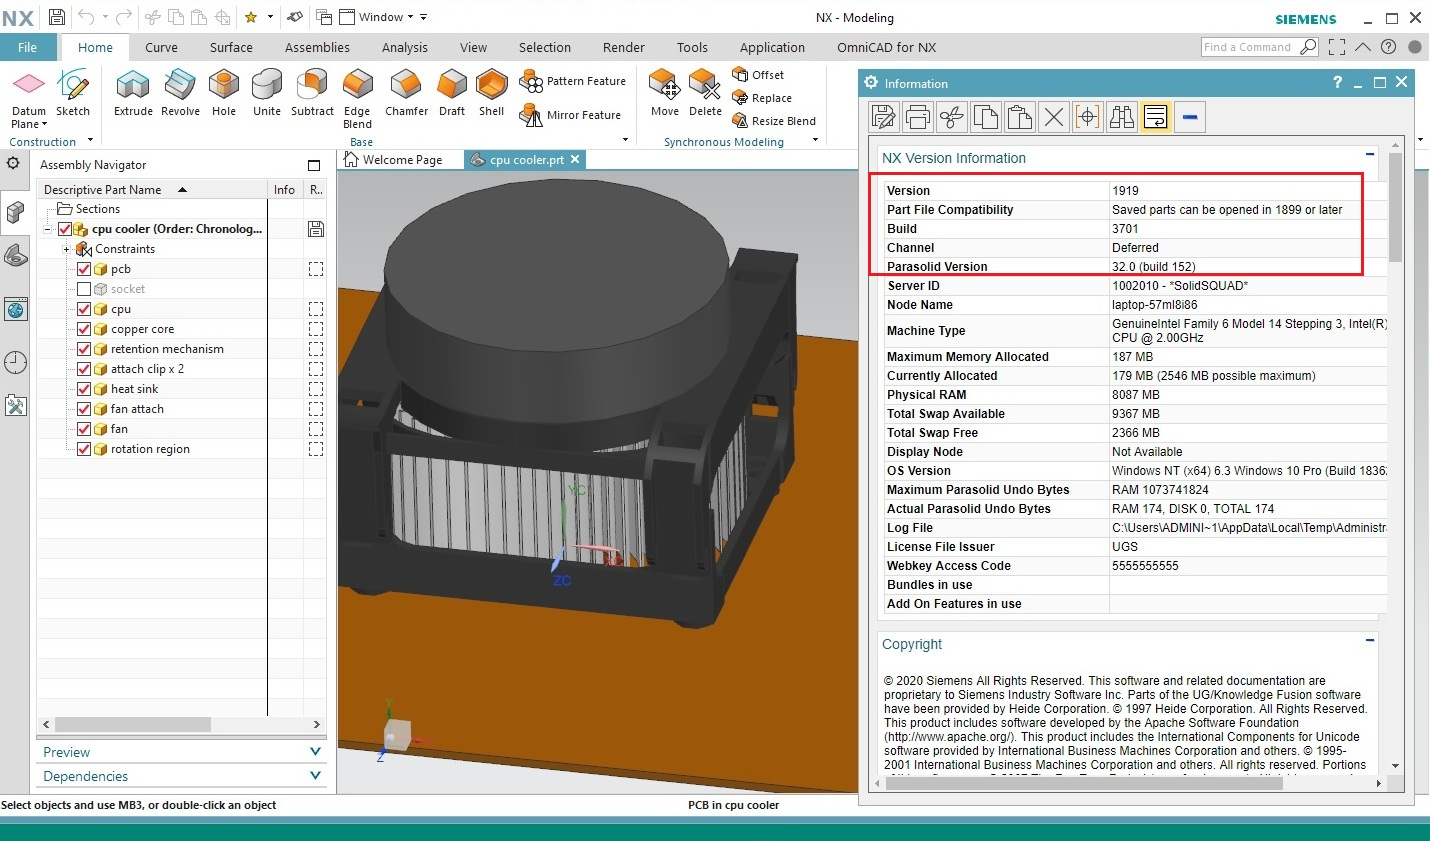The image size is (1430, 841).
Task: Click the Offset button
Action: tap(758, 75)
